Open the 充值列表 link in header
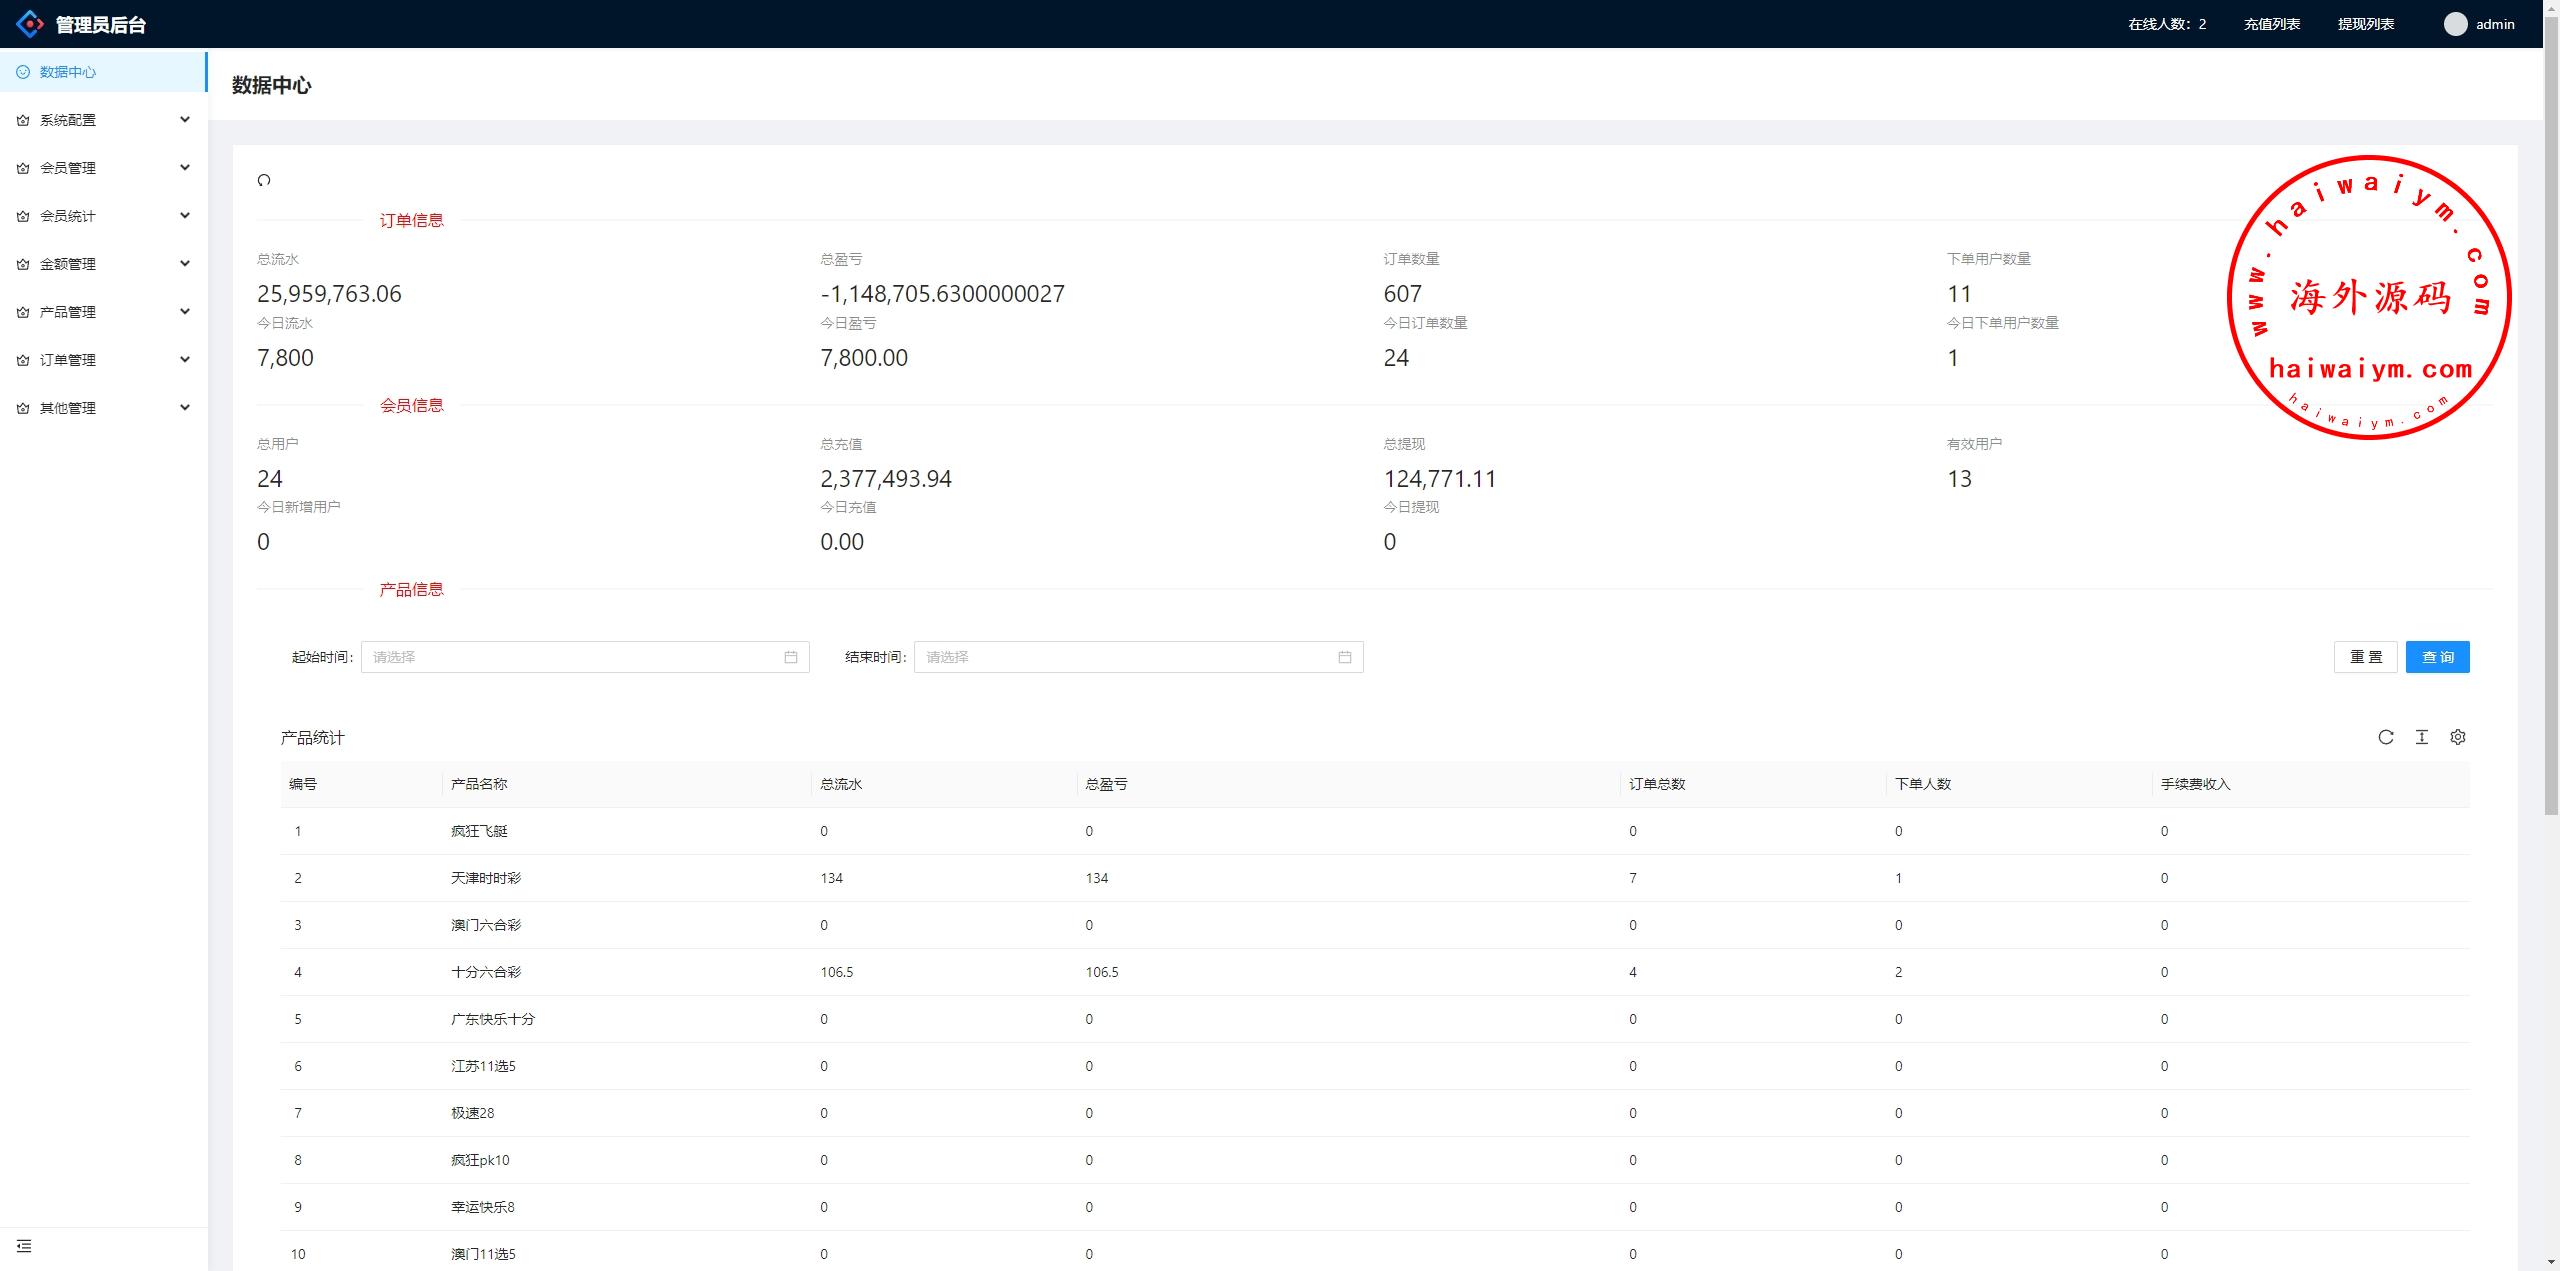Image resolution: width=2560 pixels, height=1271 pixels. tap(2271, 24)
